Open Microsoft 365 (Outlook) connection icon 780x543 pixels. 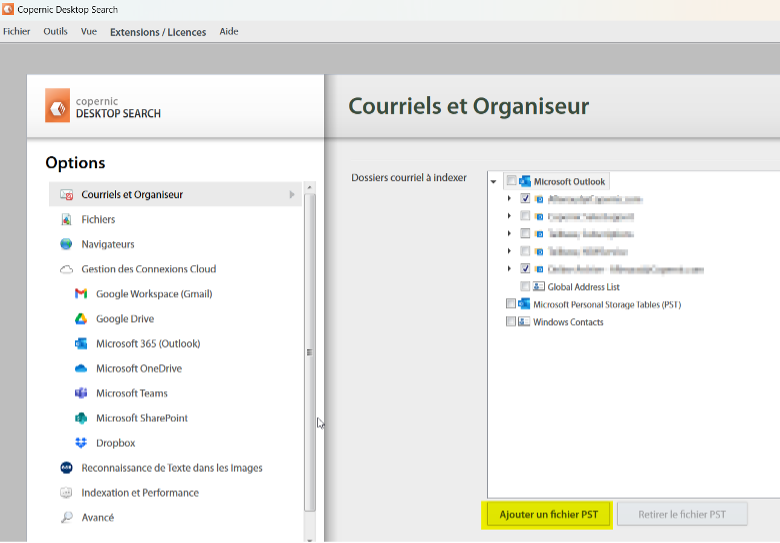[x=81, y=344]
